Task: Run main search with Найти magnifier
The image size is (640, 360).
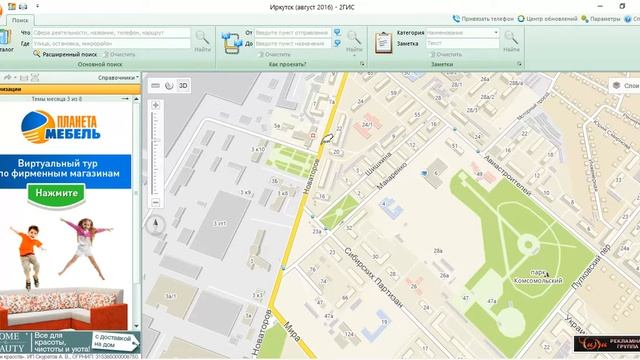Action: pyautogui.click(x=202, y=41)
